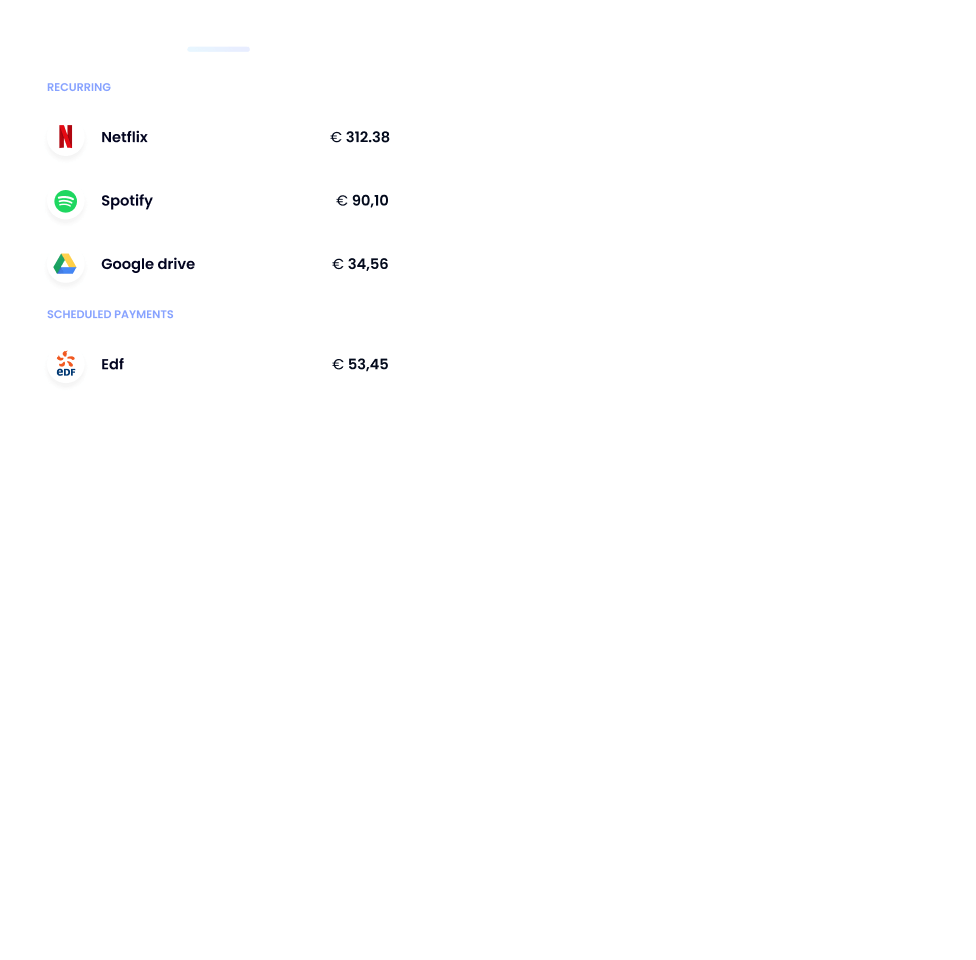The width and height of the screenshot is (976, 960).
Task: Select the Edf payment label
Action: tap(113, 364)
